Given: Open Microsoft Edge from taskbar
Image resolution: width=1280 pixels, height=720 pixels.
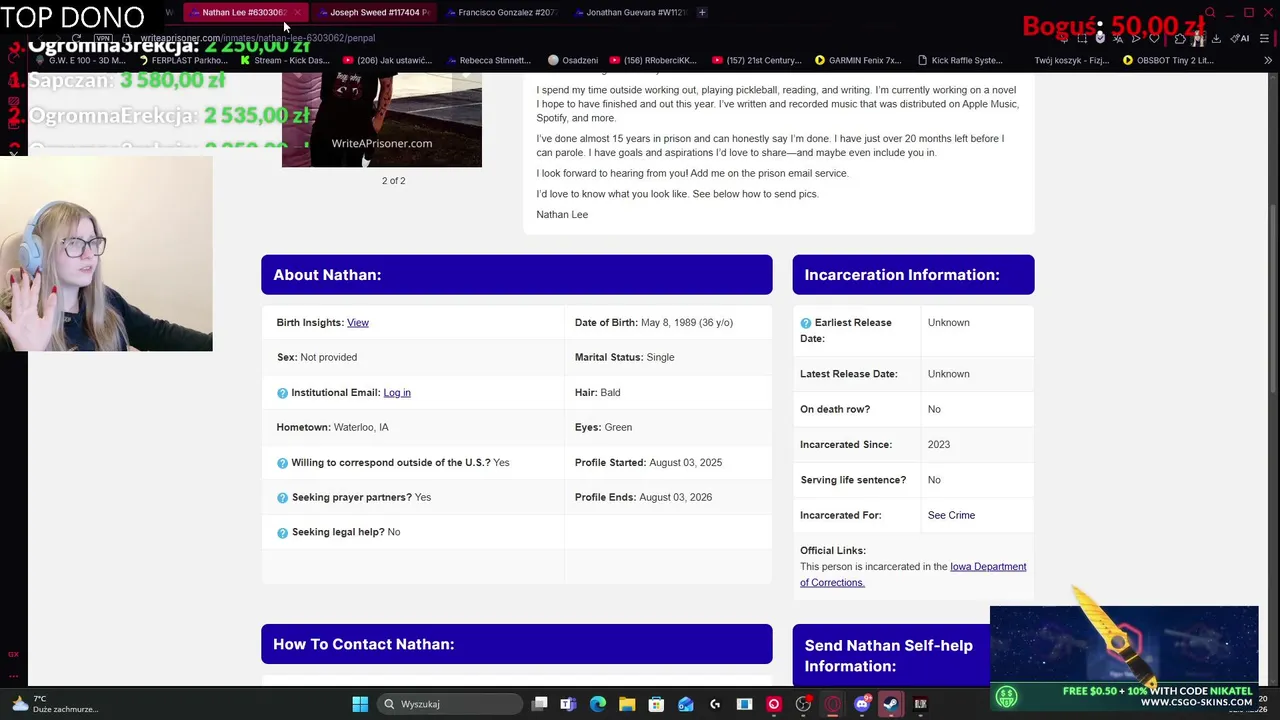Looking at the screenshot, I should [597, 704].
